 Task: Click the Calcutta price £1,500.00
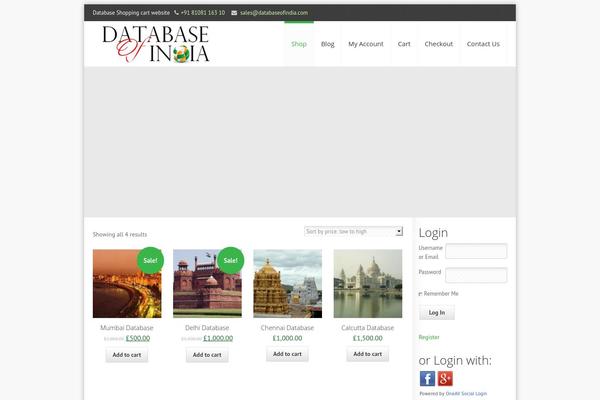(368, 338)
